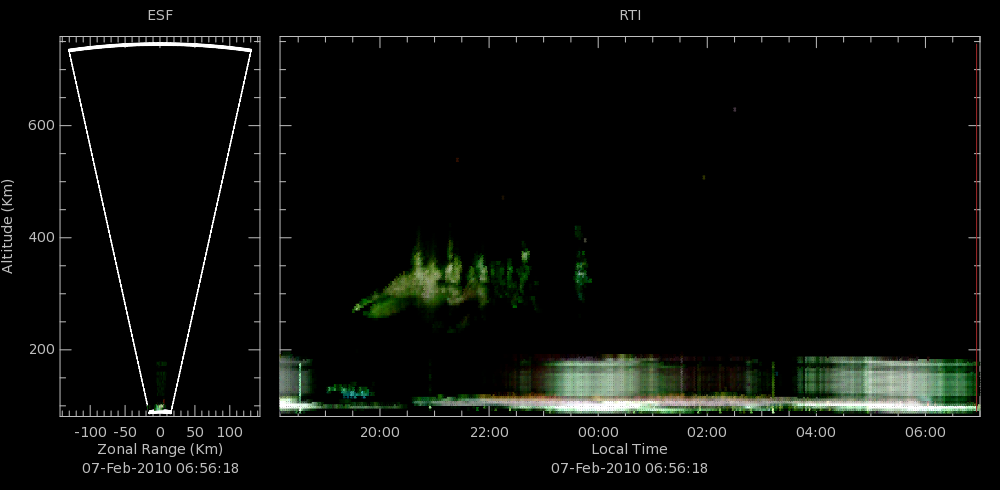Click the 20:00 time tick label
This screenshot has width=1000, height=490.
pos(379,433)
